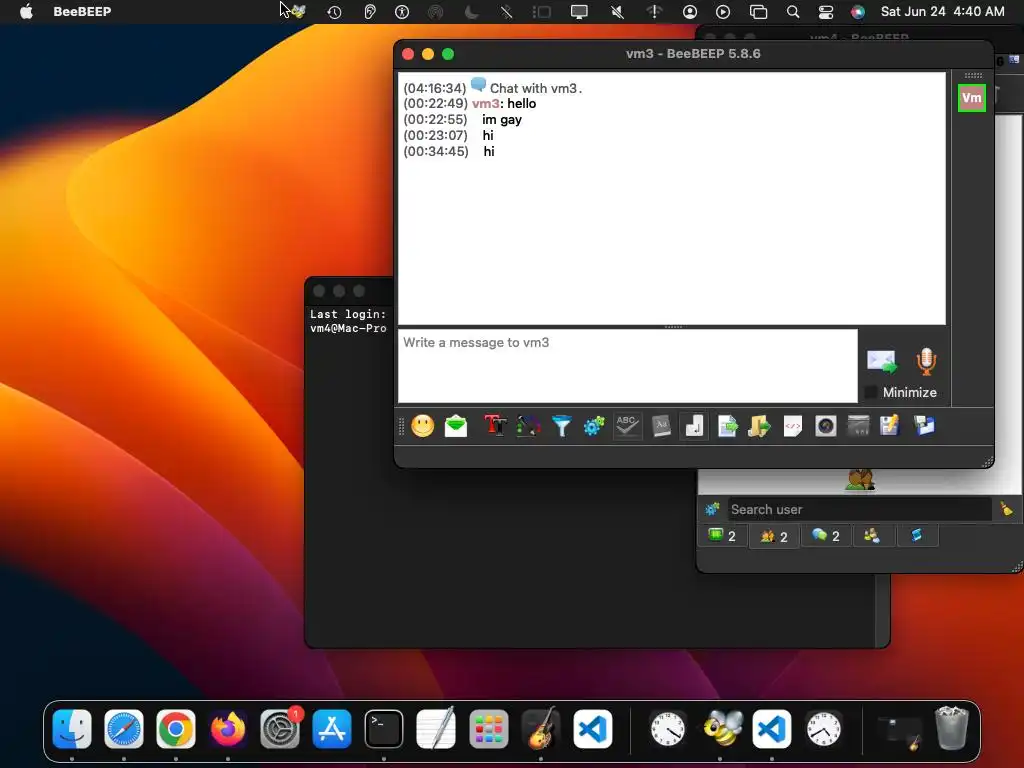Change chat font with the TT icon
Image resolution: width=1024 pixels, height=768 pixels.
click(x=495, y=426)
